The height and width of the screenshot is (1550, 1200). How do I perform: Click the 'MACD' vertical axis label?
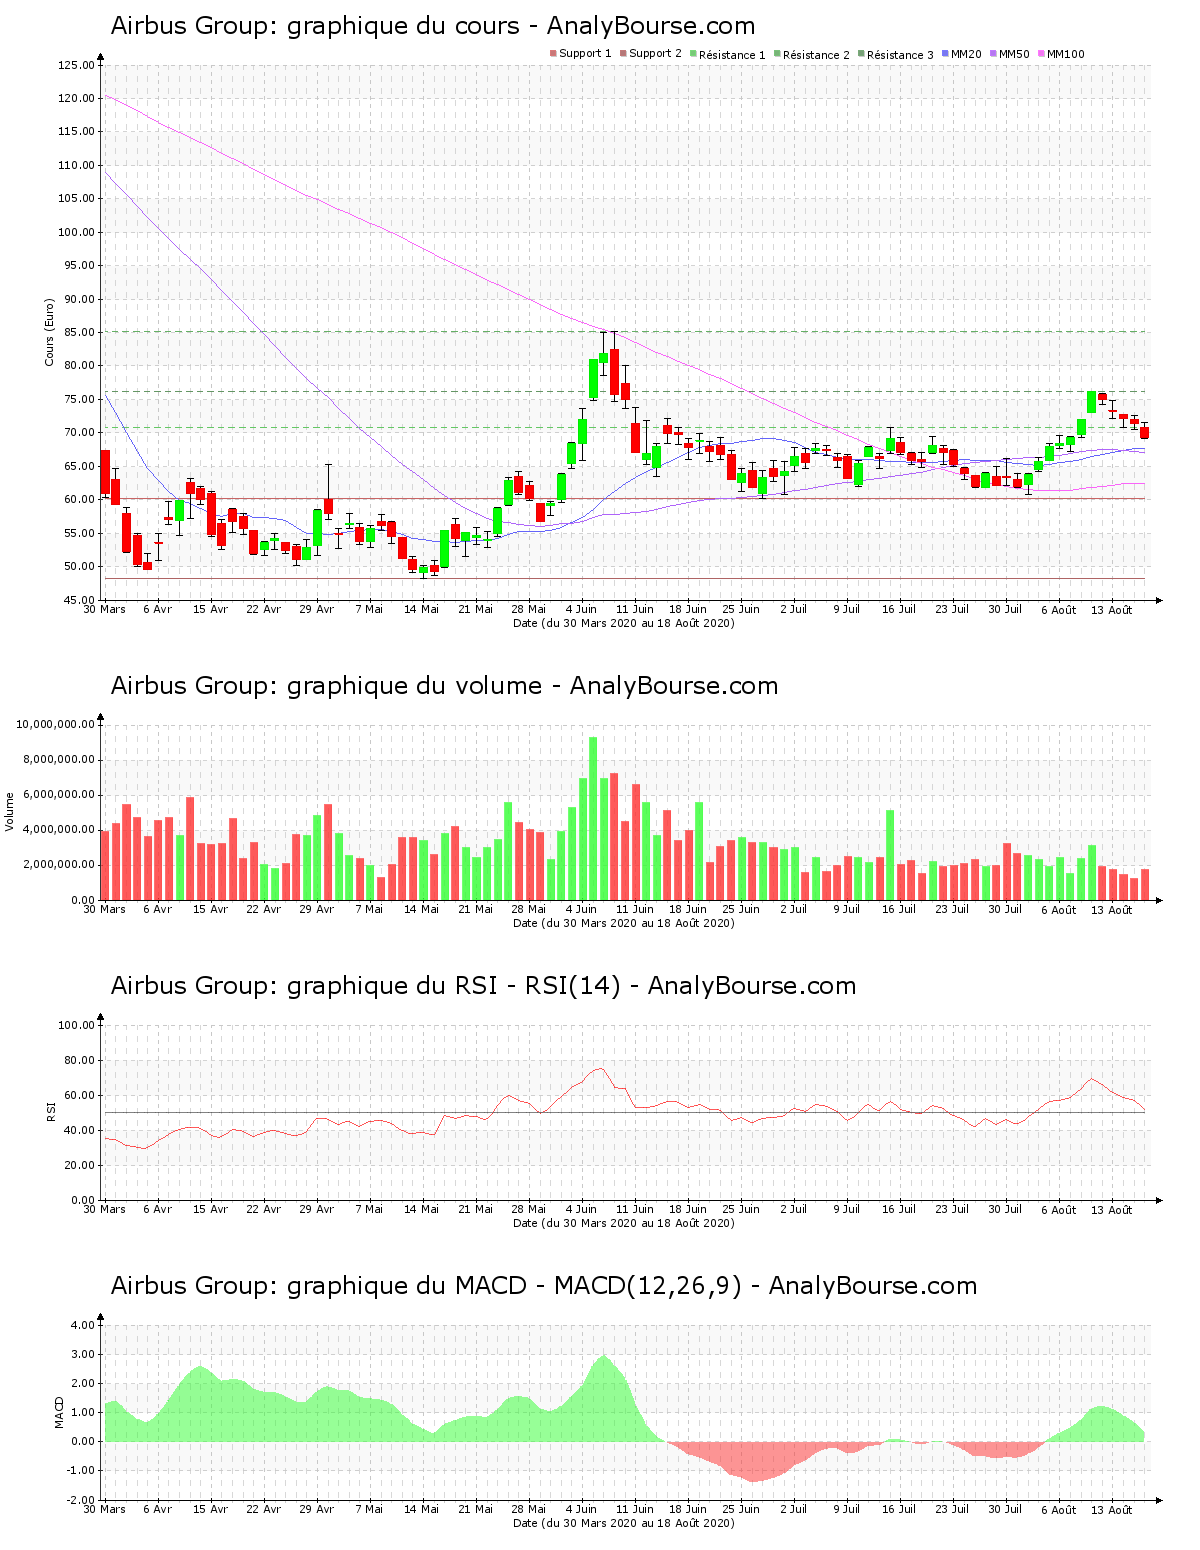[59, 1412]
